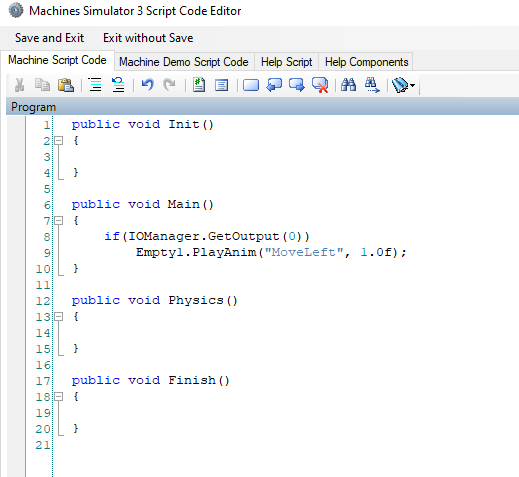Click the Cut scissors icon

(19, 85)
